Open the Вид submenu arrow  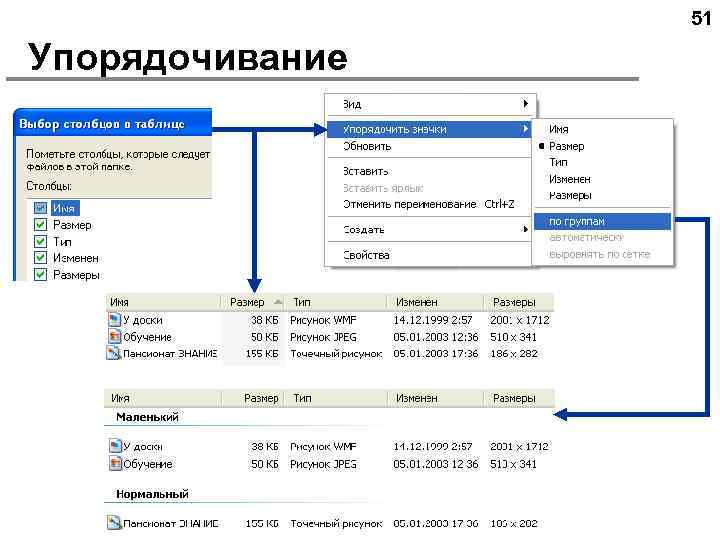coord(525,103)
